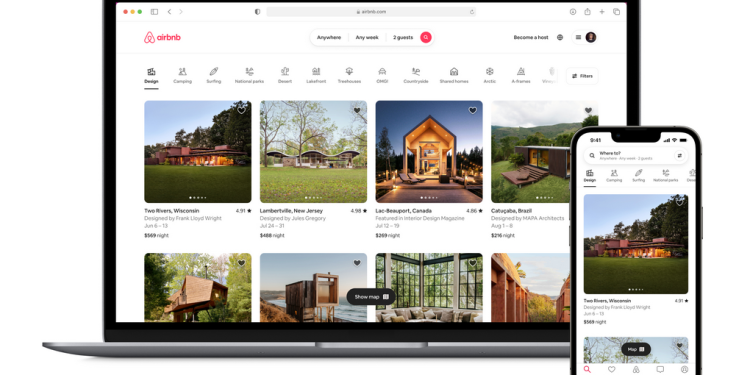Favorite the Two Rivers, Wisconsin listing on laptop
Viewport: 750px width, 375px height.
(x=242, y=110)
